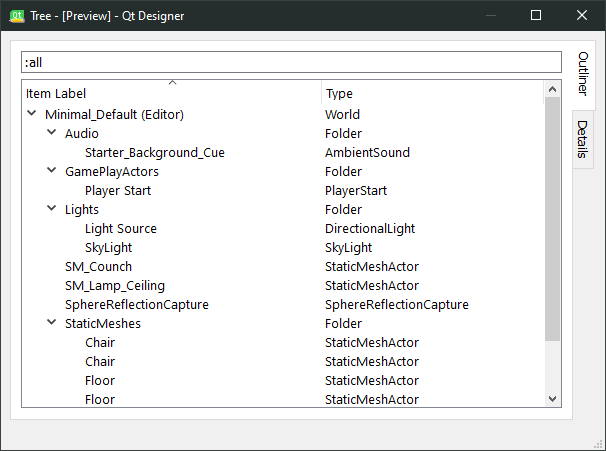Sort by the Item Label column header
The width and height of the screenshot is (606, 451).
coord(170,93)
